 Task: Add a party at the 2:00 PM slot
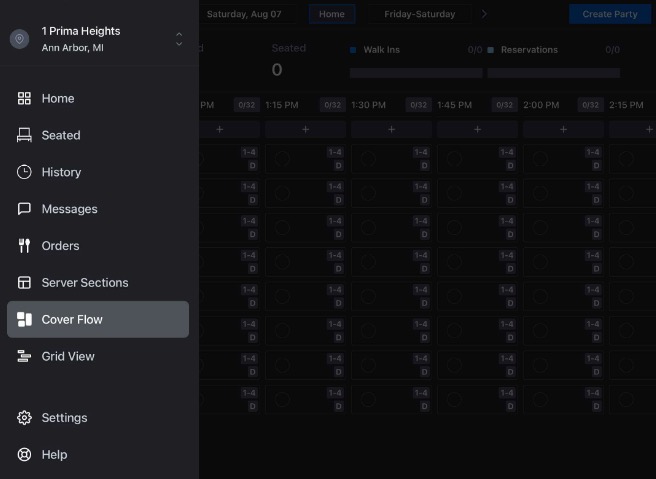pyautogui.click(x=564, y=130)
